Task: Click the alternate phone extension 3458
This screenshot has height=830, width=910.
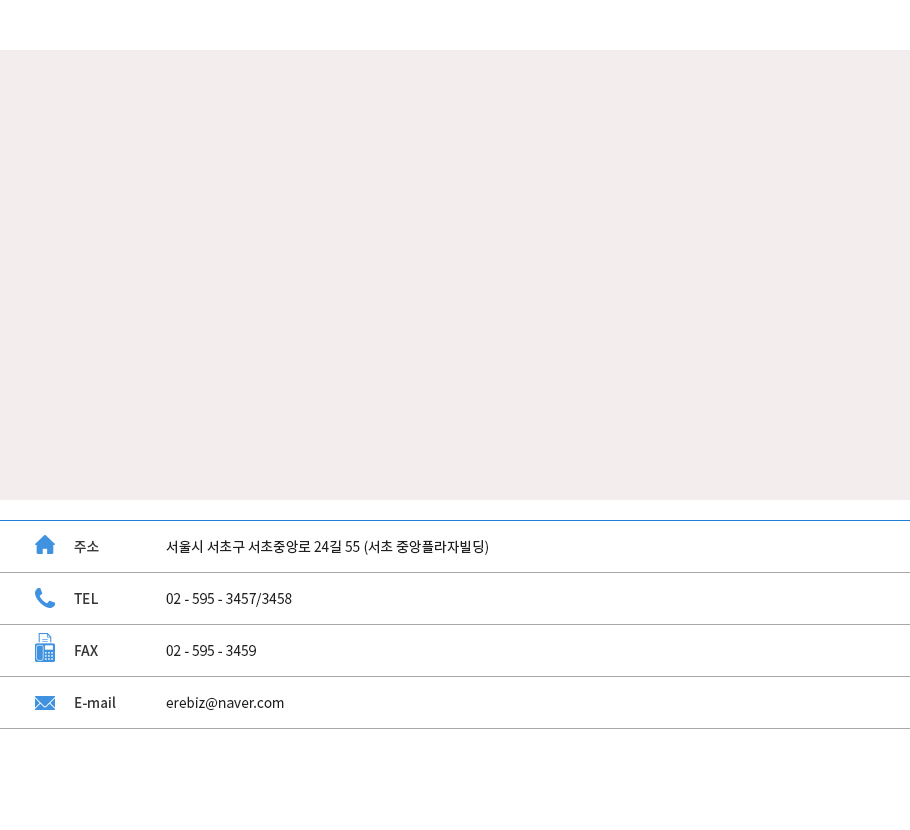Action: coord(277,599)
